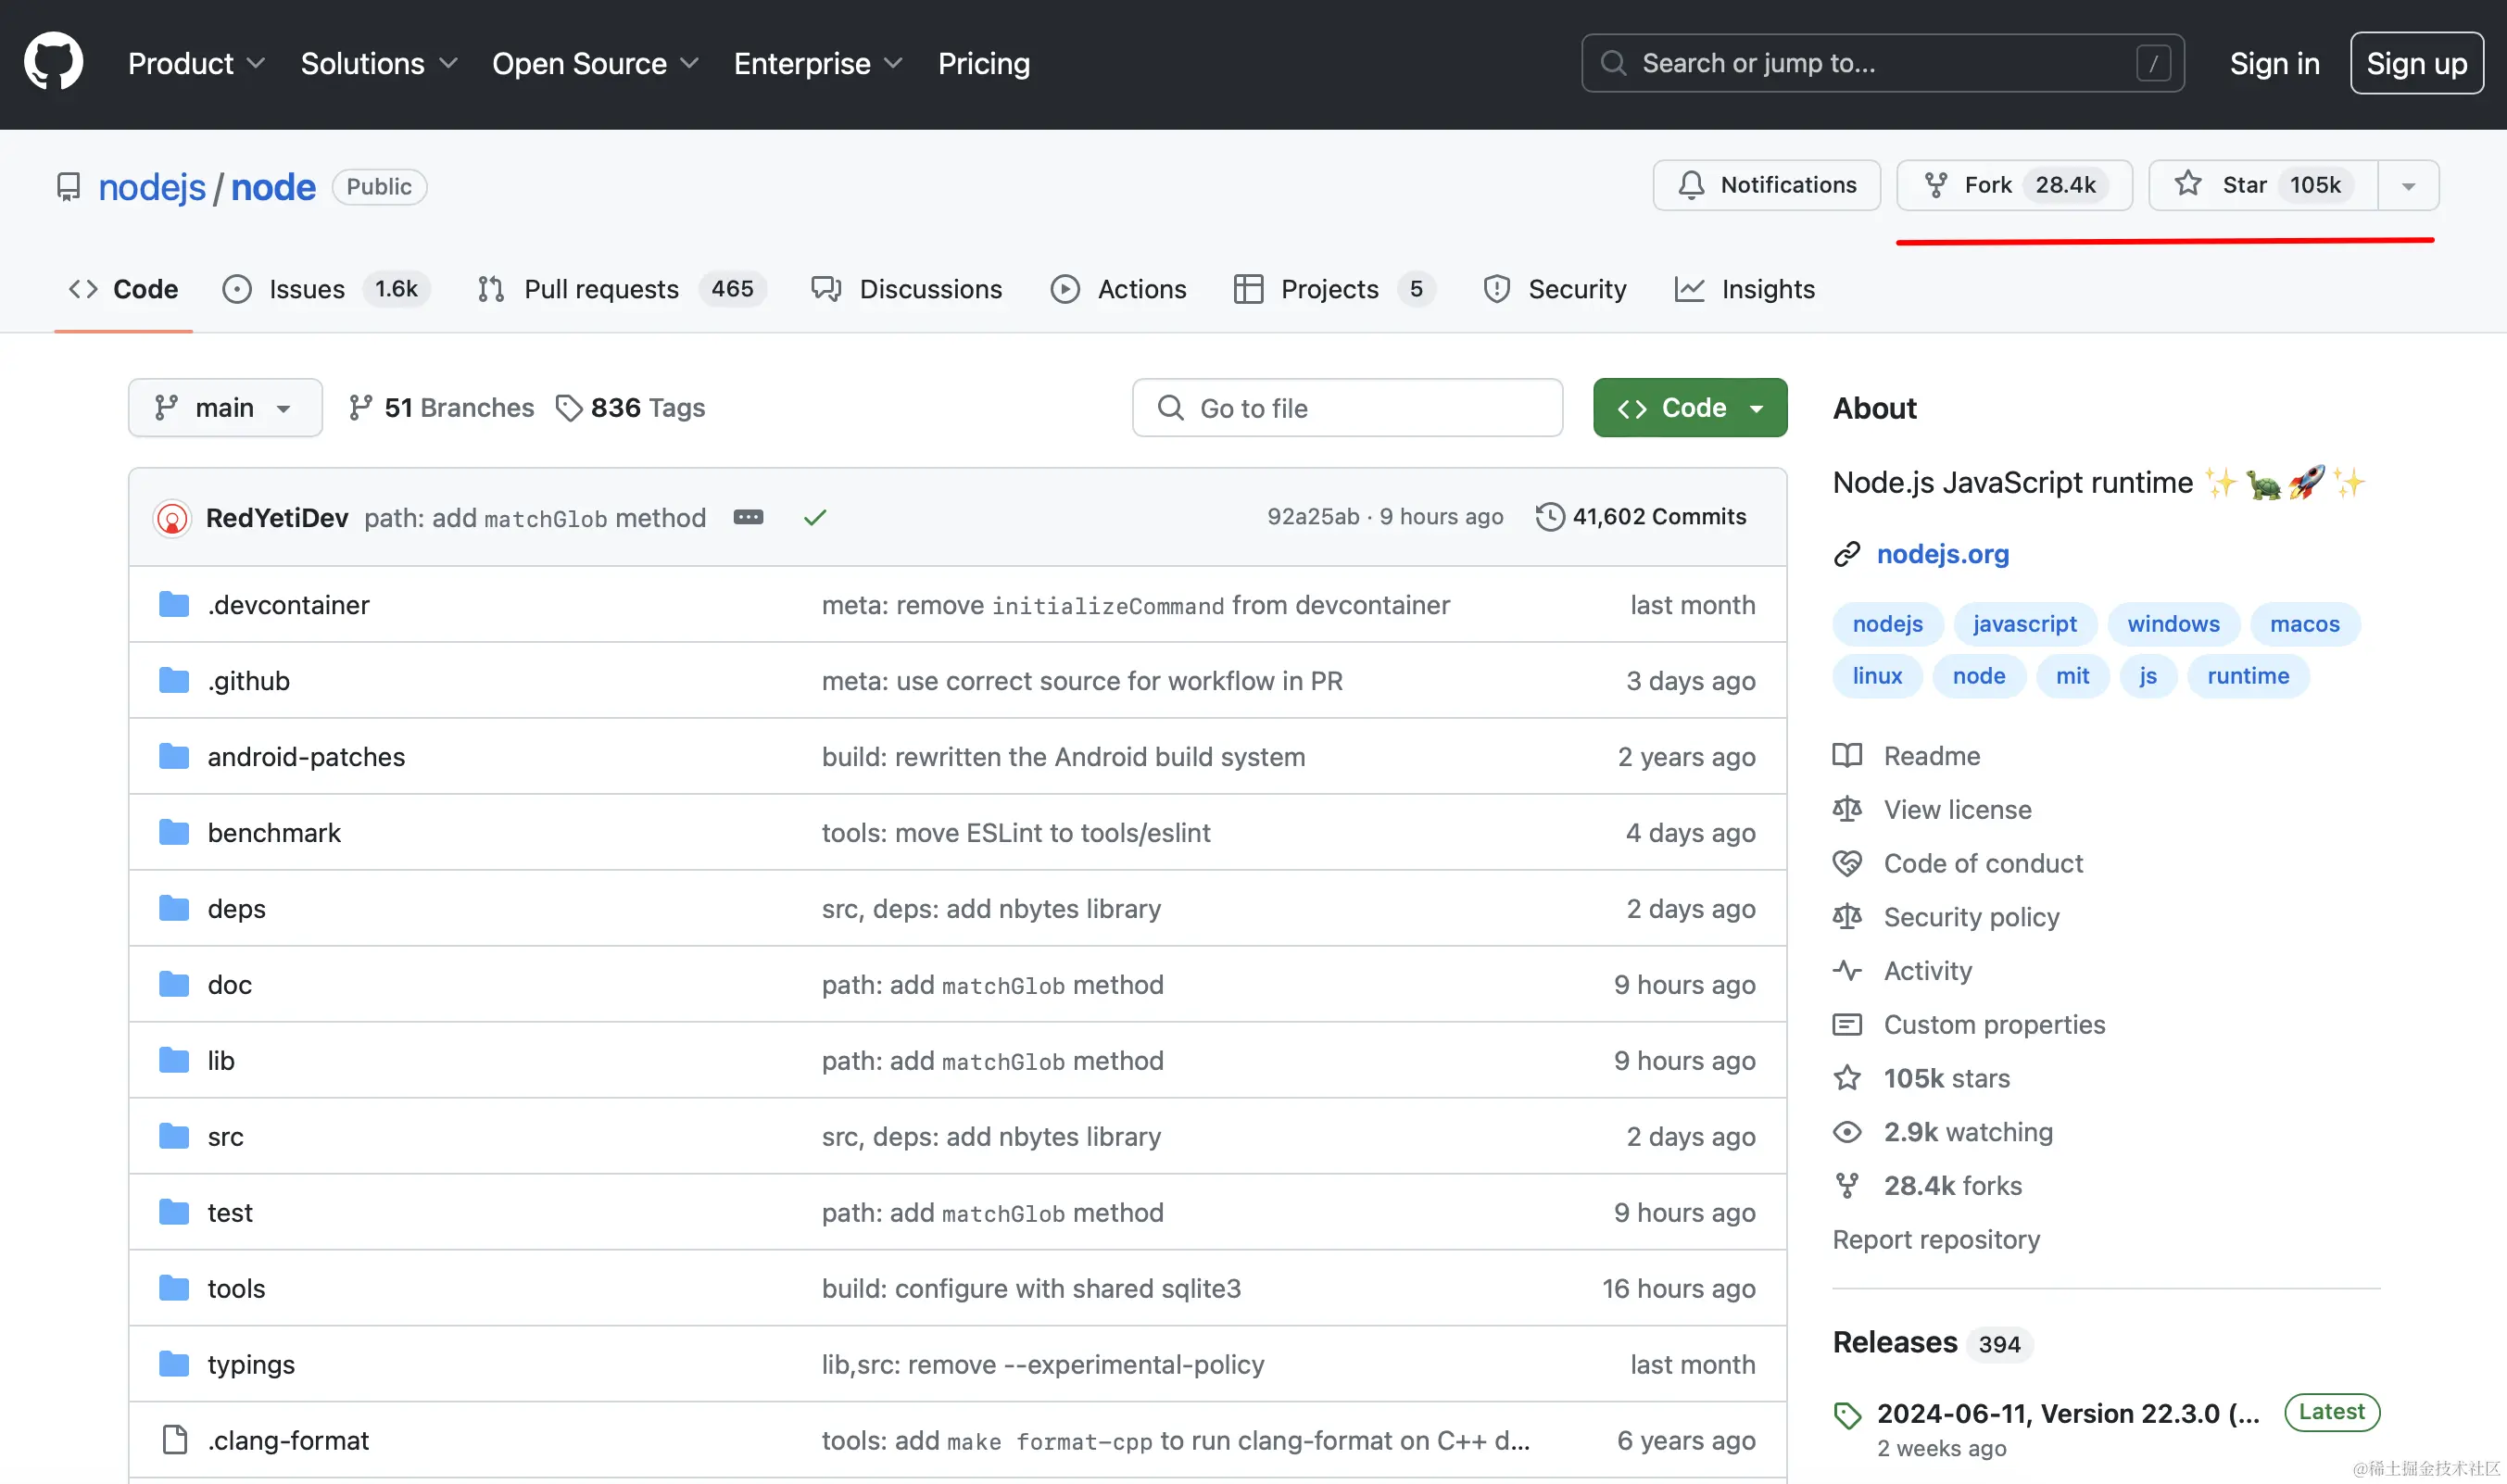Open commit 92a25ab

1312,516
